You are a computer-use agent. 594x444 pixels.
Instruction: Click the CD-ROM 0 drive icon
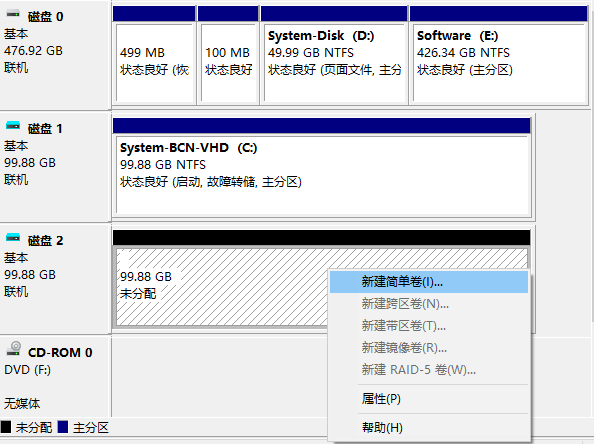point(14,349)
